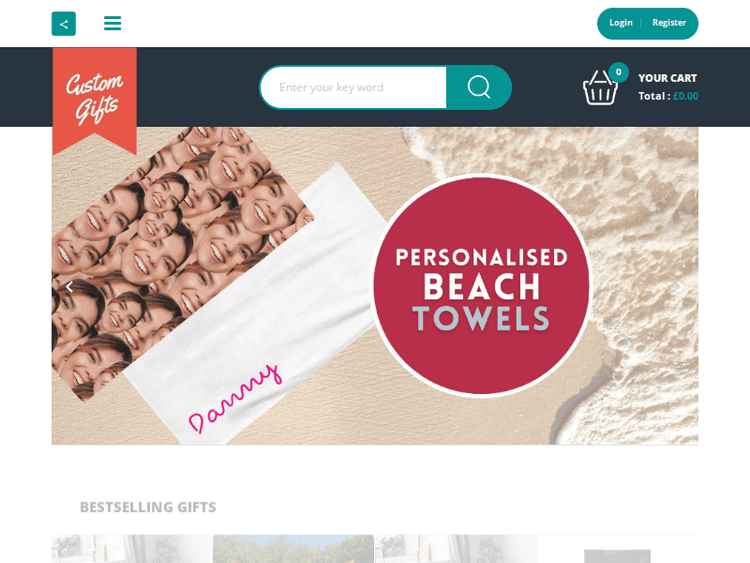Open the Register link
The image size is (750, 563).
click(x=669, y=23)
